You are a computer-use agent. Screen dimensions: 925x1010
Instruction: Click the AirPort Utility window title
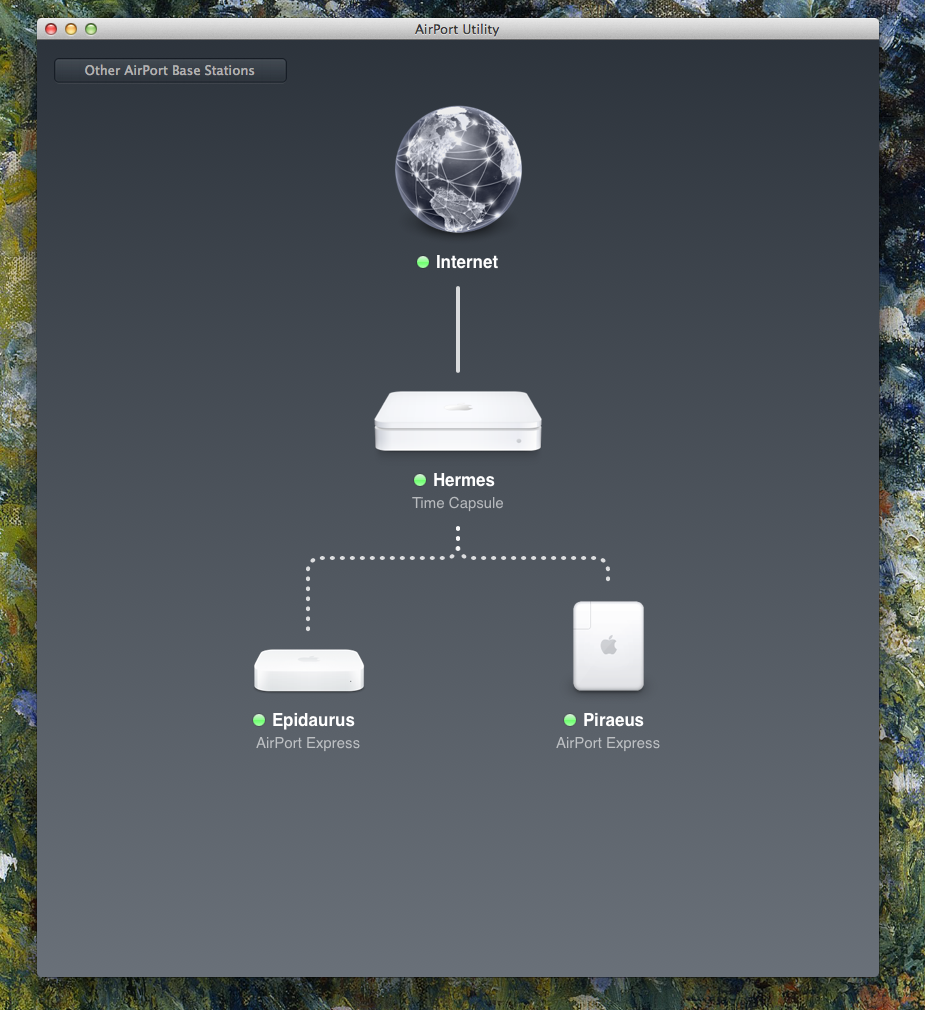457,29
